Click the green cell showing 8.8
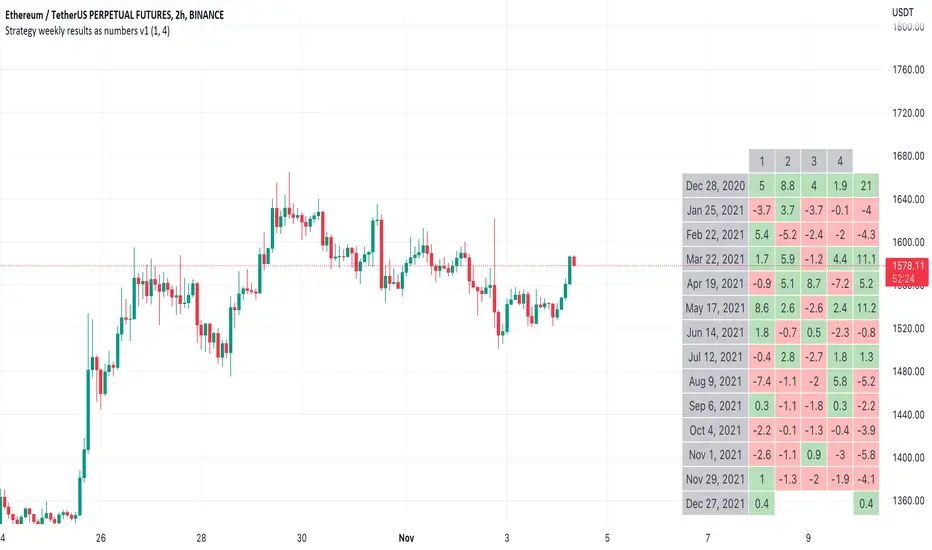This screenshot has height=550, width=932. tap(788, 184)
